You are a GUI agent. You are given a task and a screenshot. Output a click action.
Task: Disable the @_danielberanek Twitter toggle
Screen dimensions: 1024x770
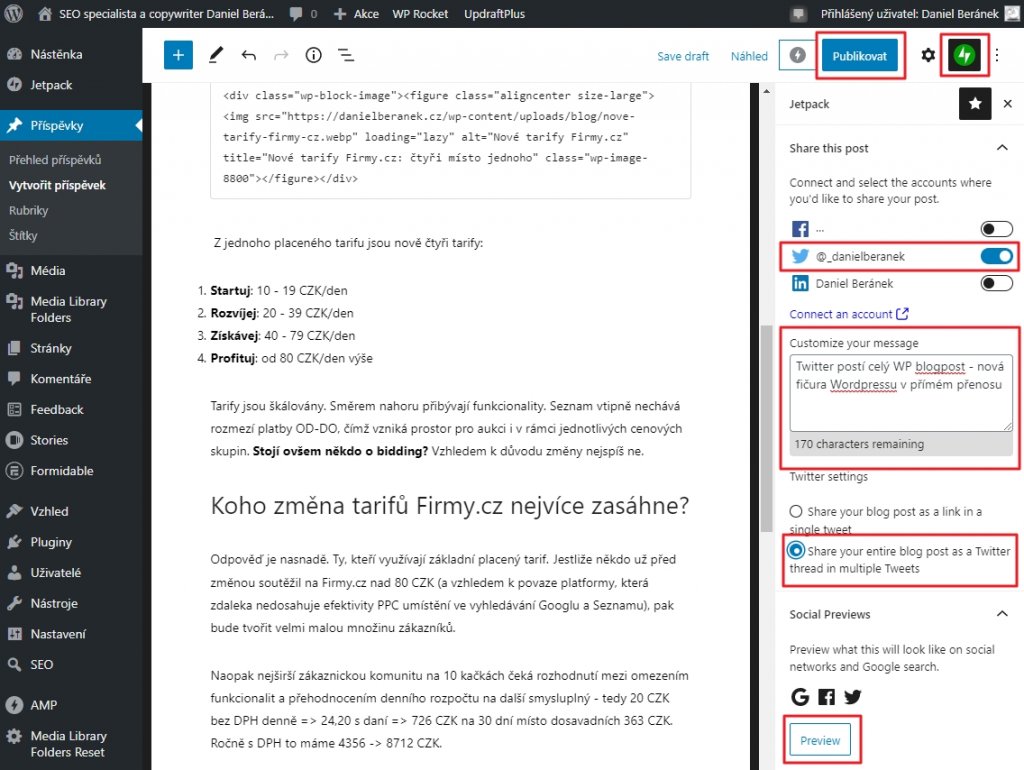(996, 256)
